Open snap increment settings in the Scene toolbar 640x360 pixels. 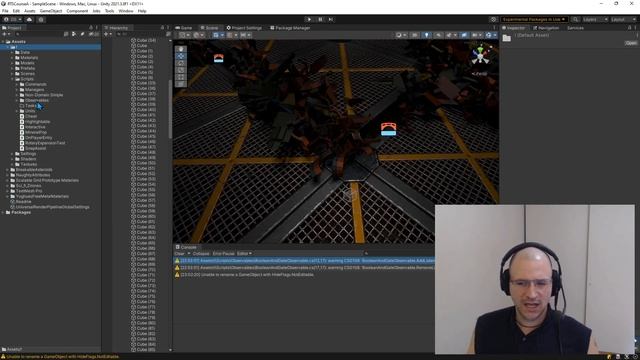[245, 35]
